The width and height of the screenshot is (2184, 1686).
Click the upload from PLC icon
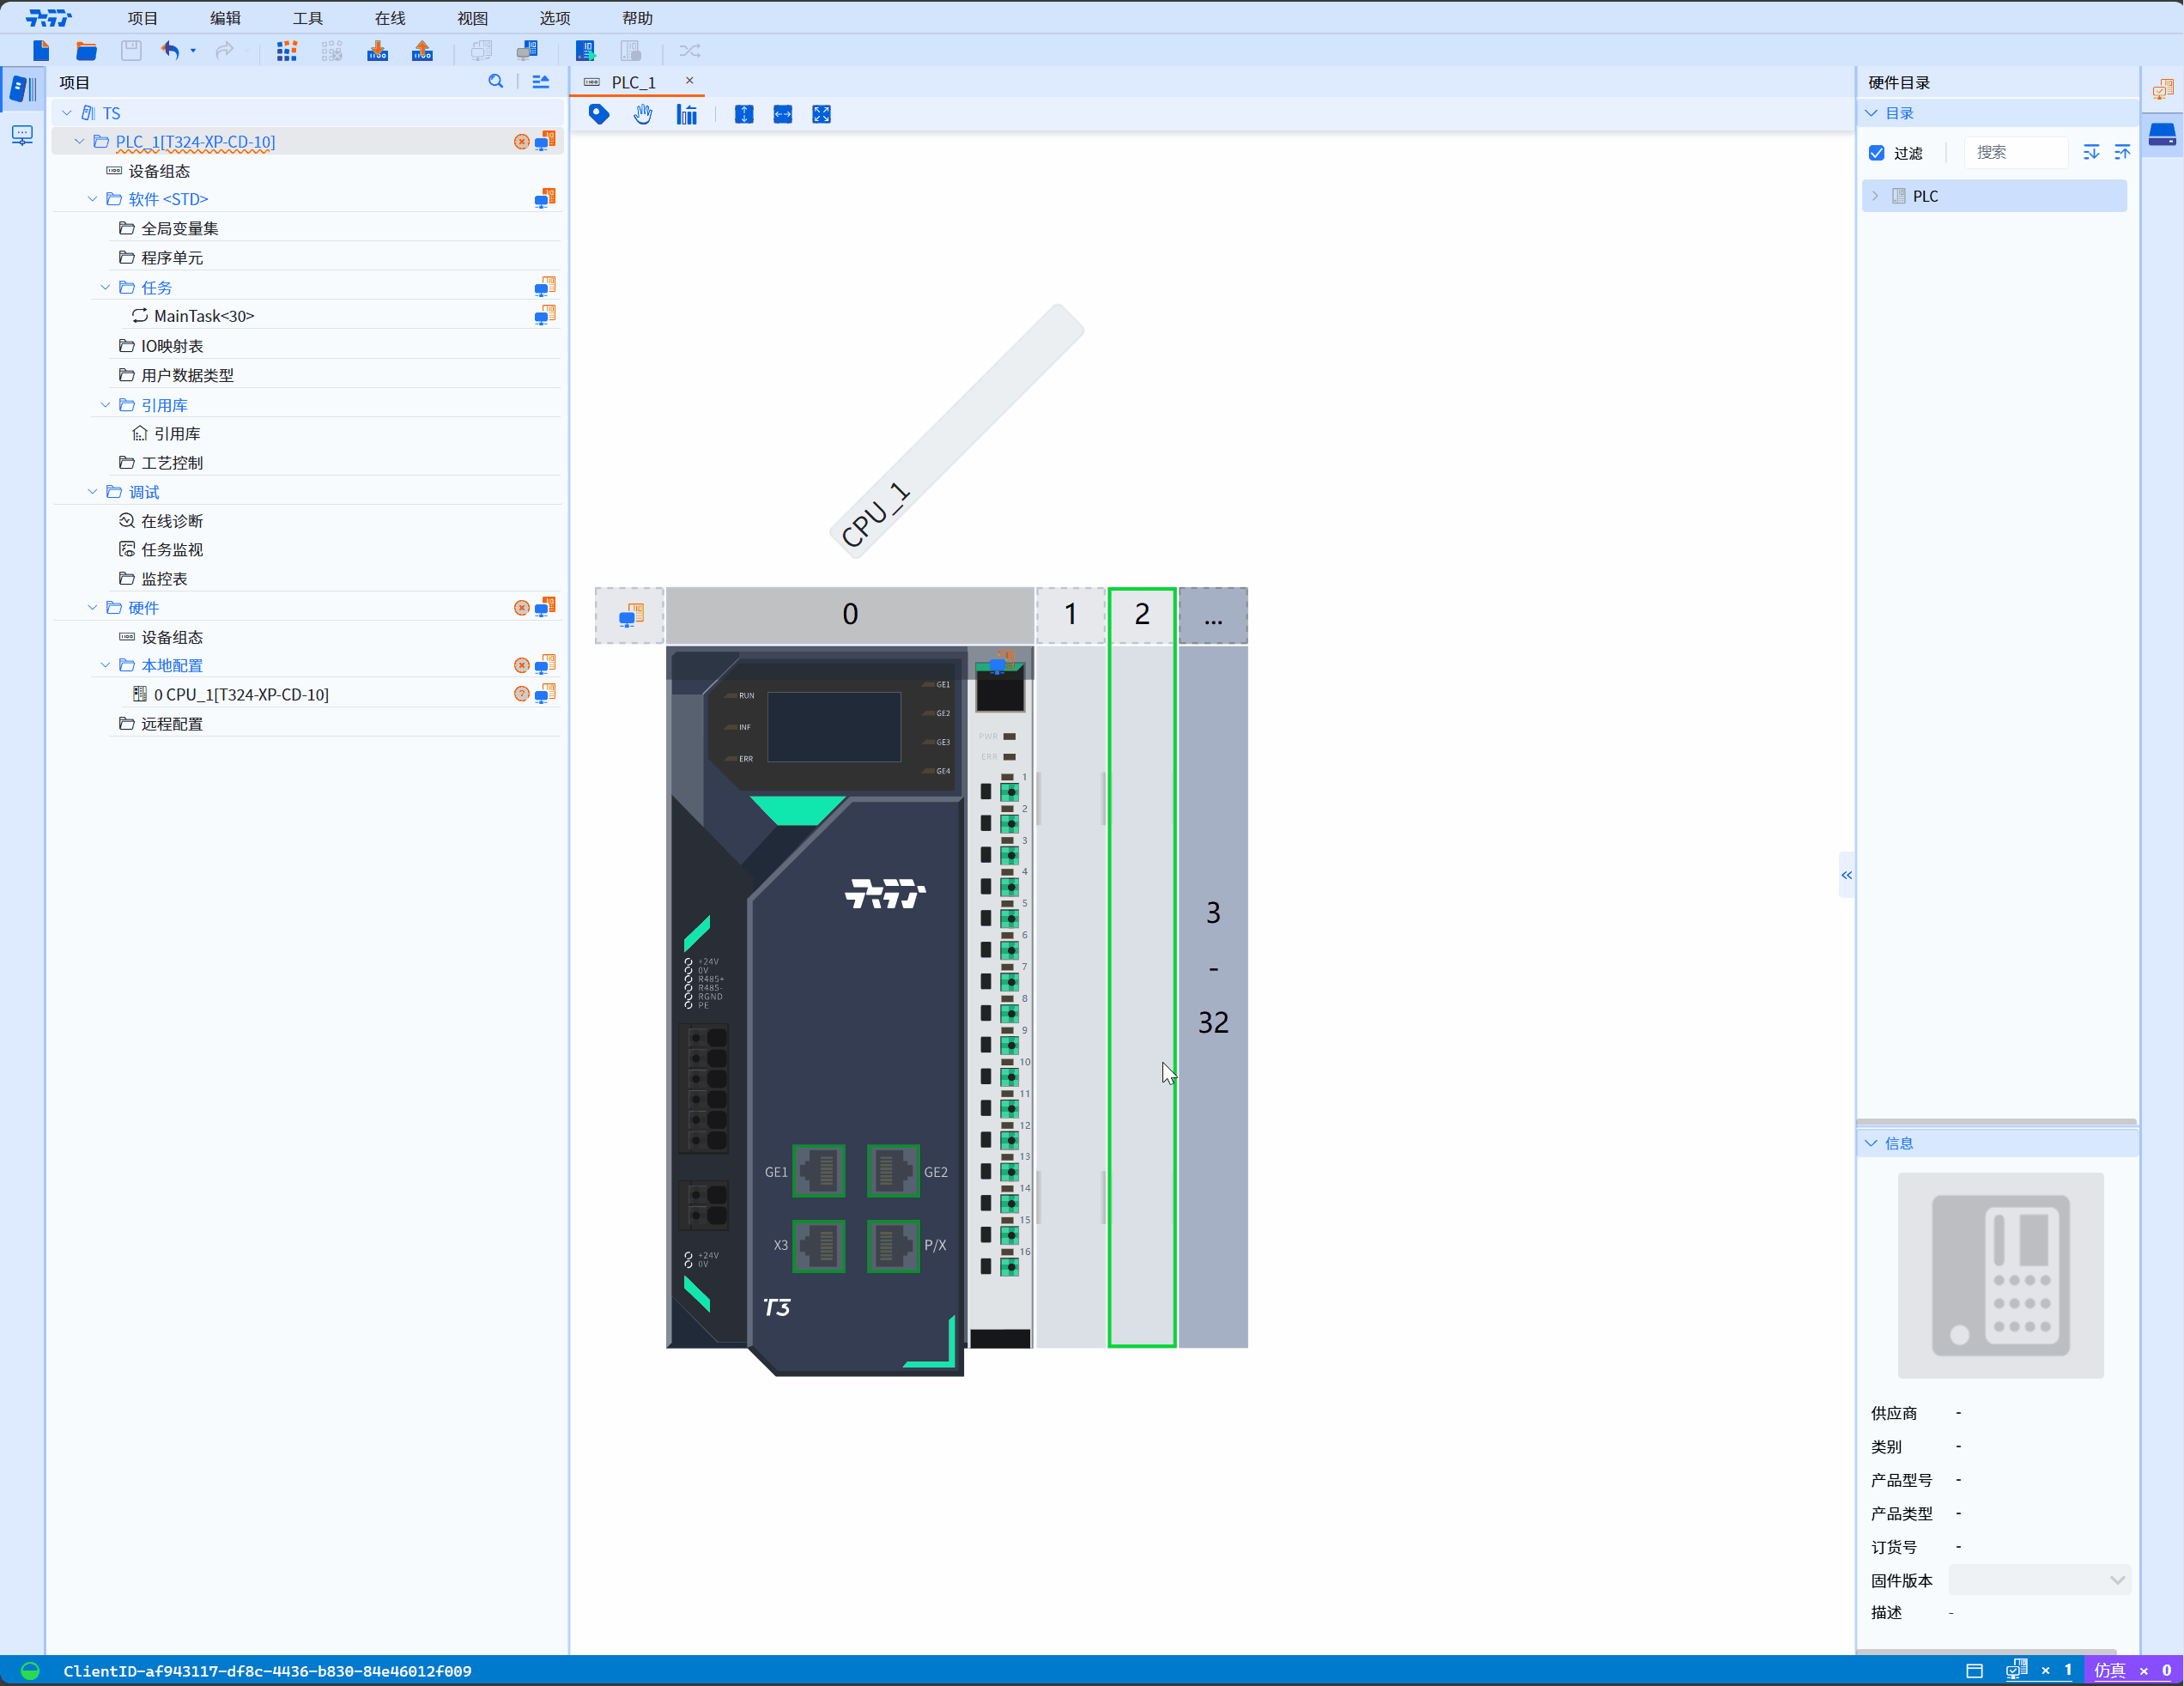pyautogui.click(x=422, y=51)
